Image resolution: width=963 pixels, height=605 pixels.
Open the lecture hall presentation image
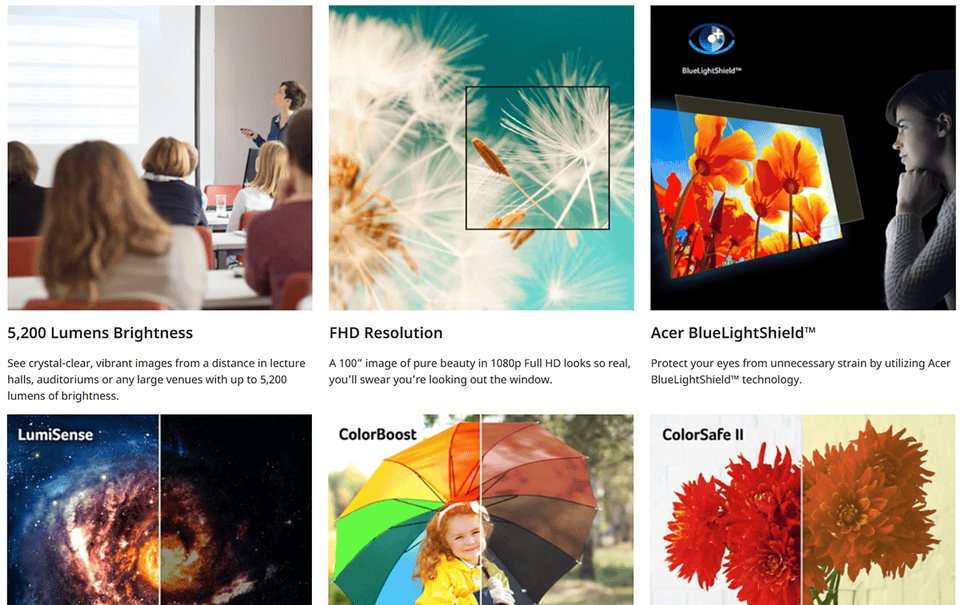[160, 158]
